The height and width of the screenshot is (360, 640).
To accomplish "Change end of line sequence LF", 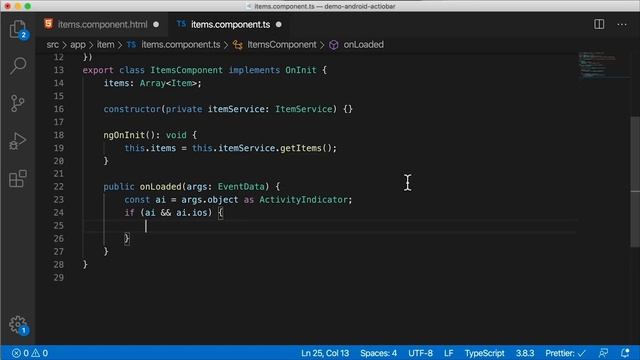I will tap(449, 353).
